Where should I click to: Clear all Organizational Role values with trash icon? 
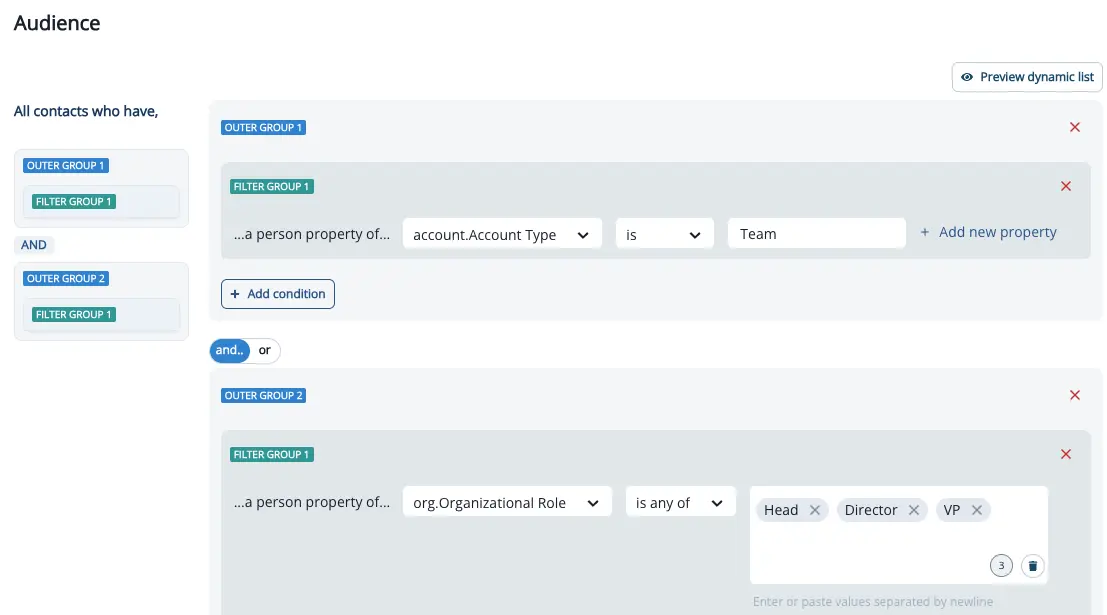pyautogui.click(x=1032, y=565)
